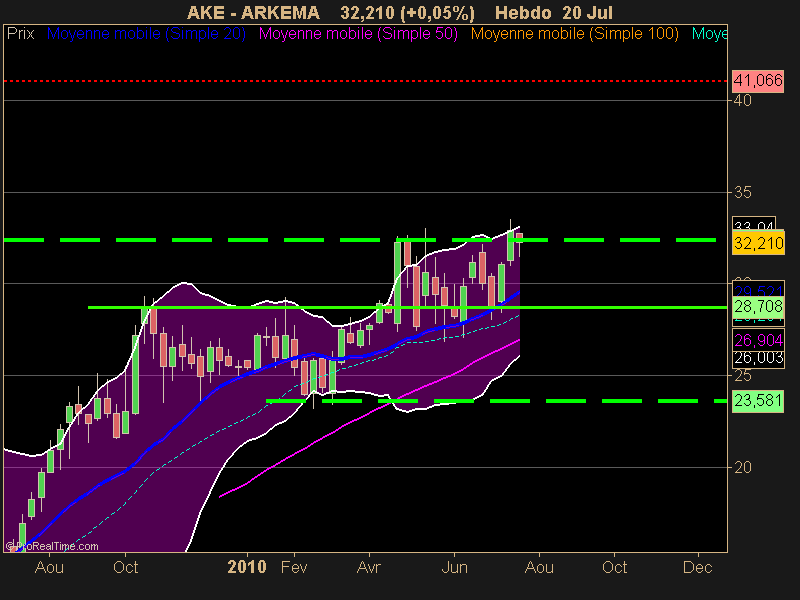The height and width of the screenshot is (600, 800).
Task: Click the magenta 26,904 price tag
Action: (x=758, y=340)
